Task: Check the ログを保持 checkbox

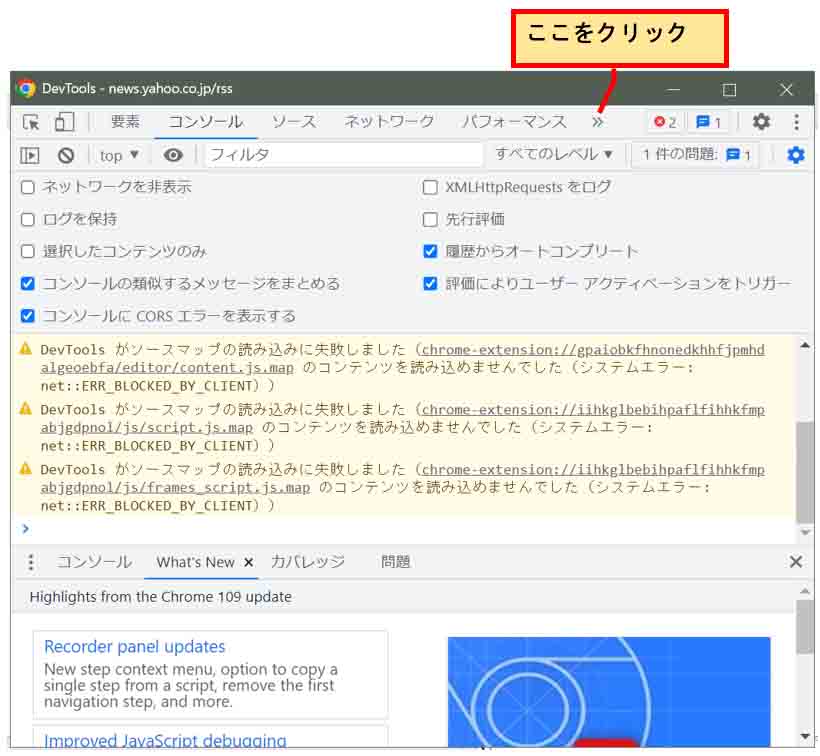Action: [28, 220]
